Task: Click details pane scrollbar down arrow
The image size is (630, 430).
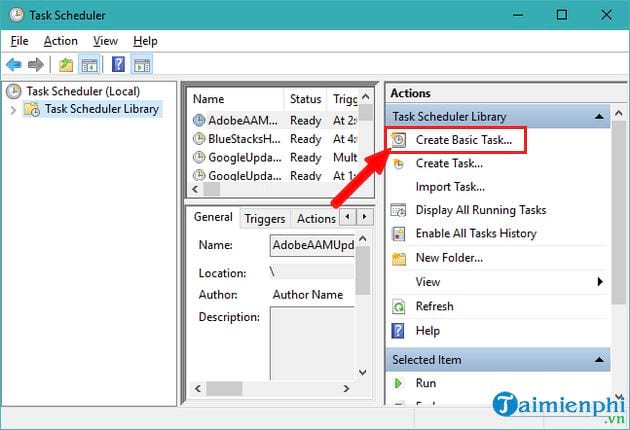Action: tap(363, 373)
